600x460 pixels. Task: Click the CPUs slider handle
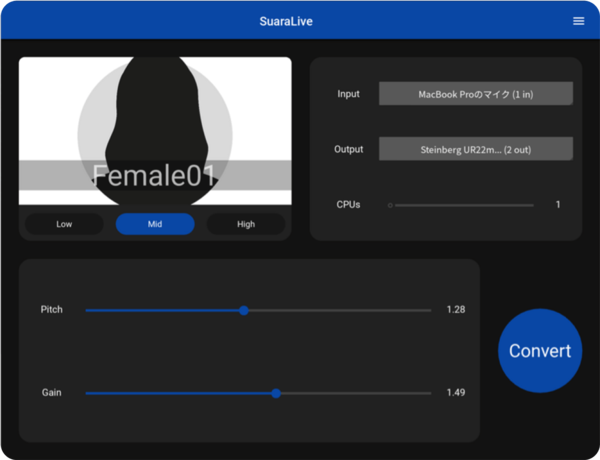pos(390,205)
